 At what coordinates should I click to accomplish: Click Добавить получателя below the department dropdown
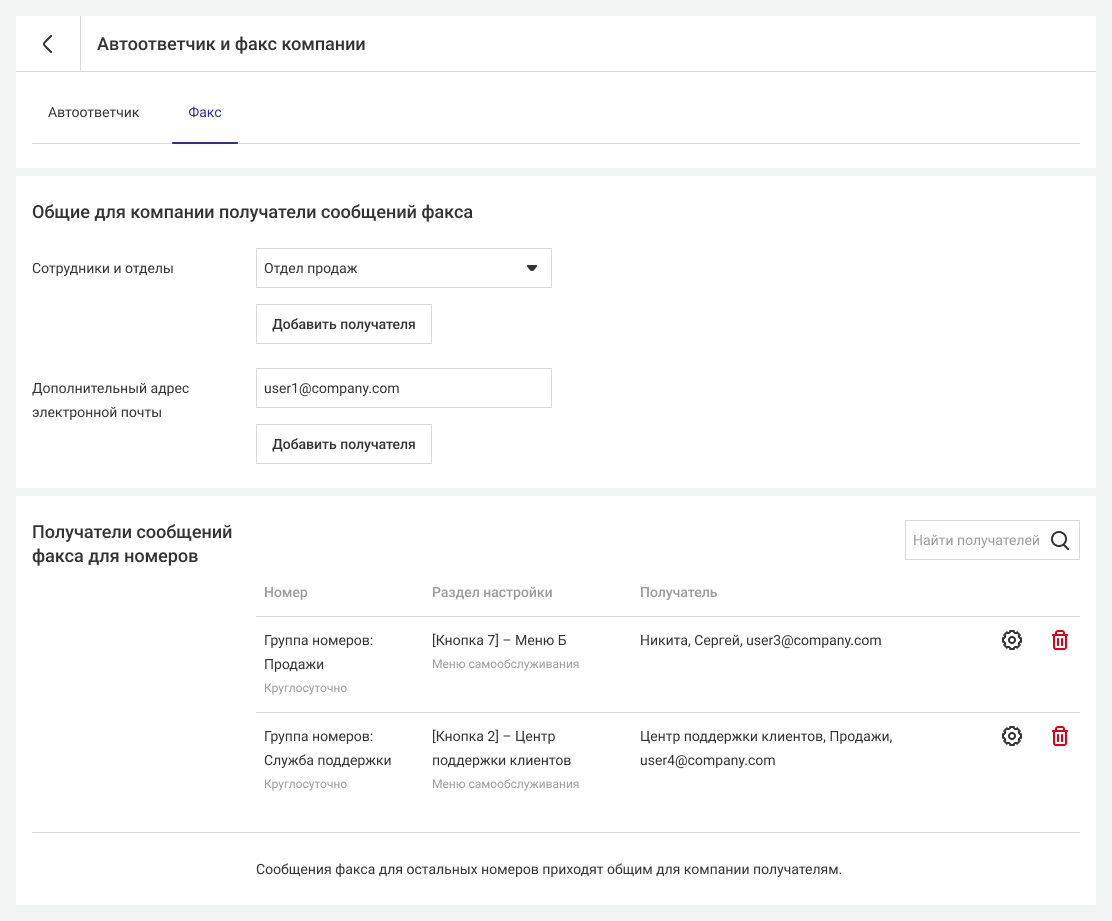point(343,324)
